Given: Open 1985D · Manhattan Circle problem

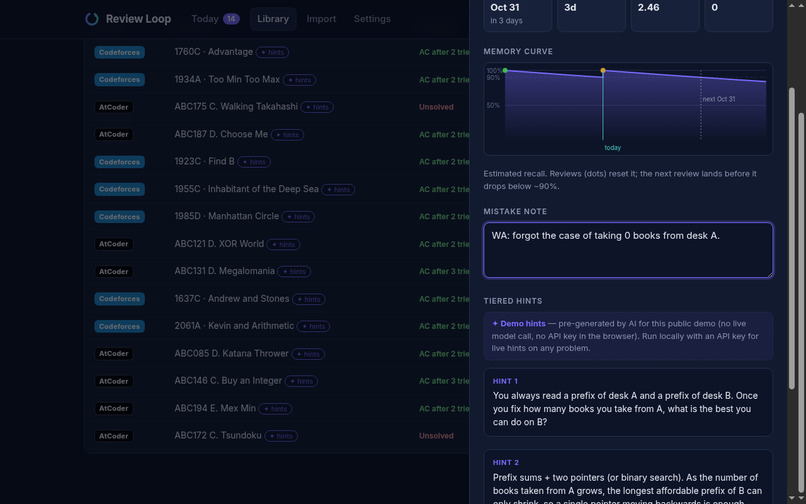Looking at the screenshot, I should pyautogui.click(x=226, y=217).
